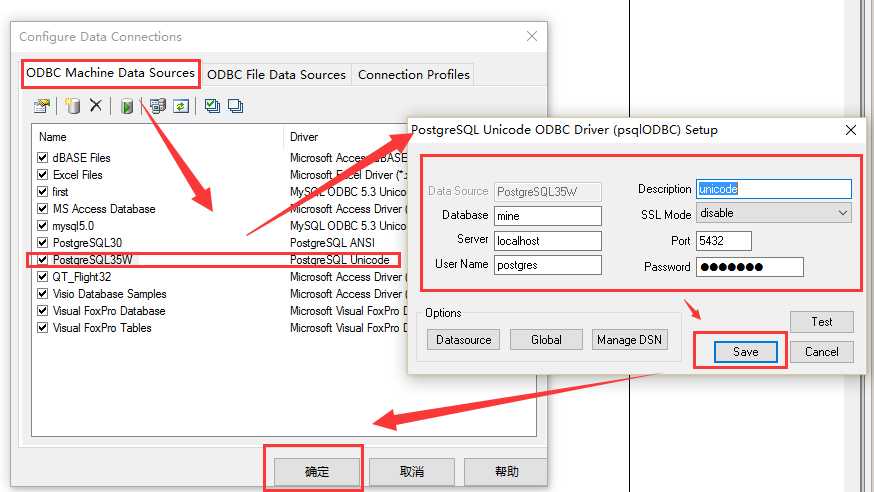
Task: Select the 'PostgreSQL35W' data source name
Action: click(x=93, y=260)
